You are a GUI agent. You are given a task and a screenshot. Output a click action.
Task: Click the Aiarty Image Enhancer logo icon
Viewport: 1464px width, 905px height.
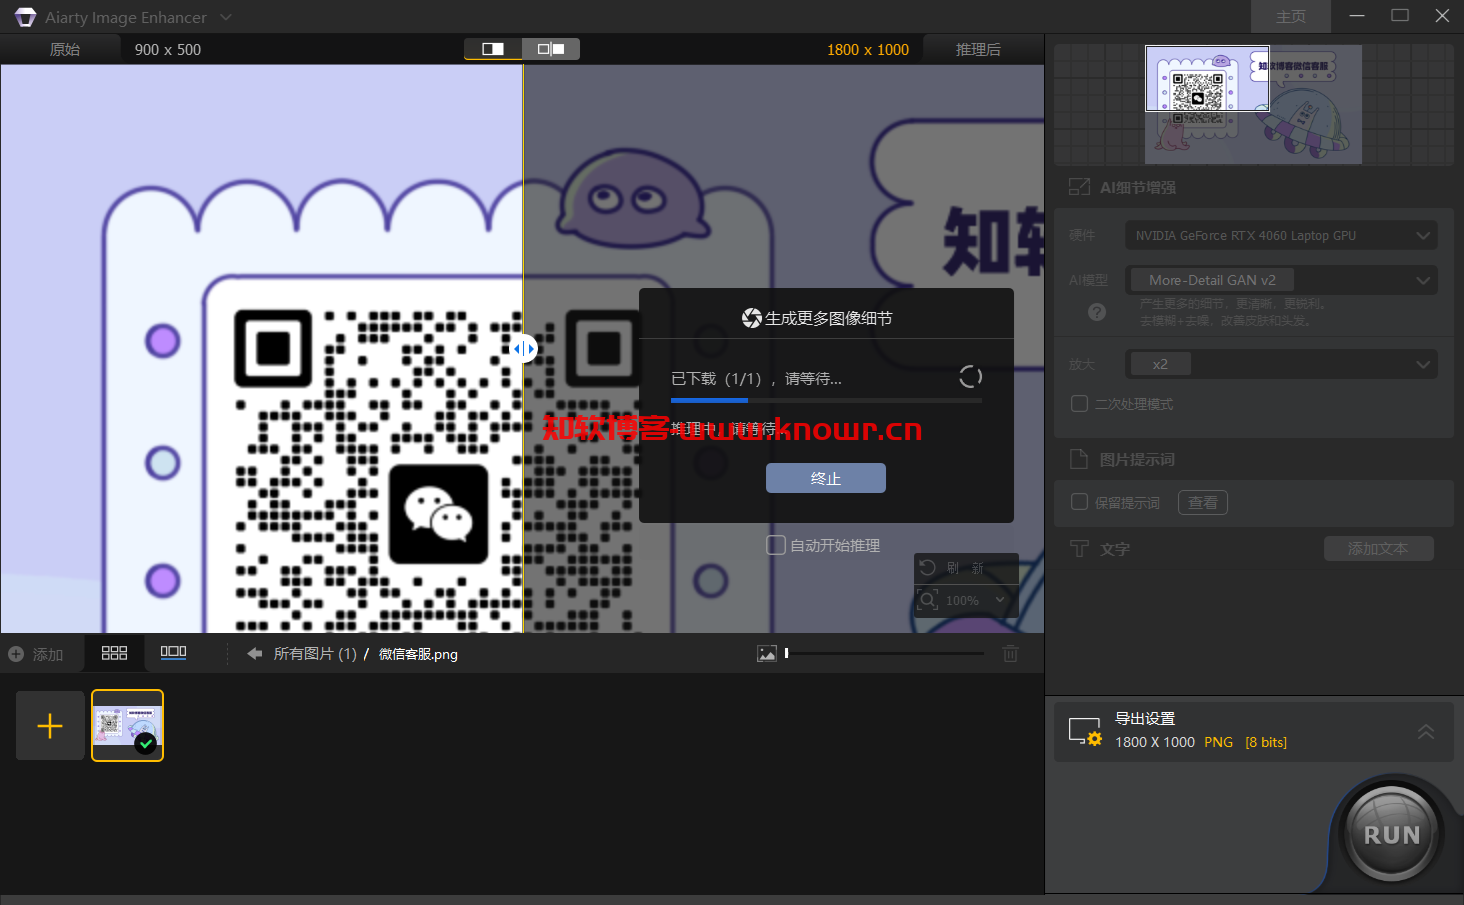click(x=25, y=17)
